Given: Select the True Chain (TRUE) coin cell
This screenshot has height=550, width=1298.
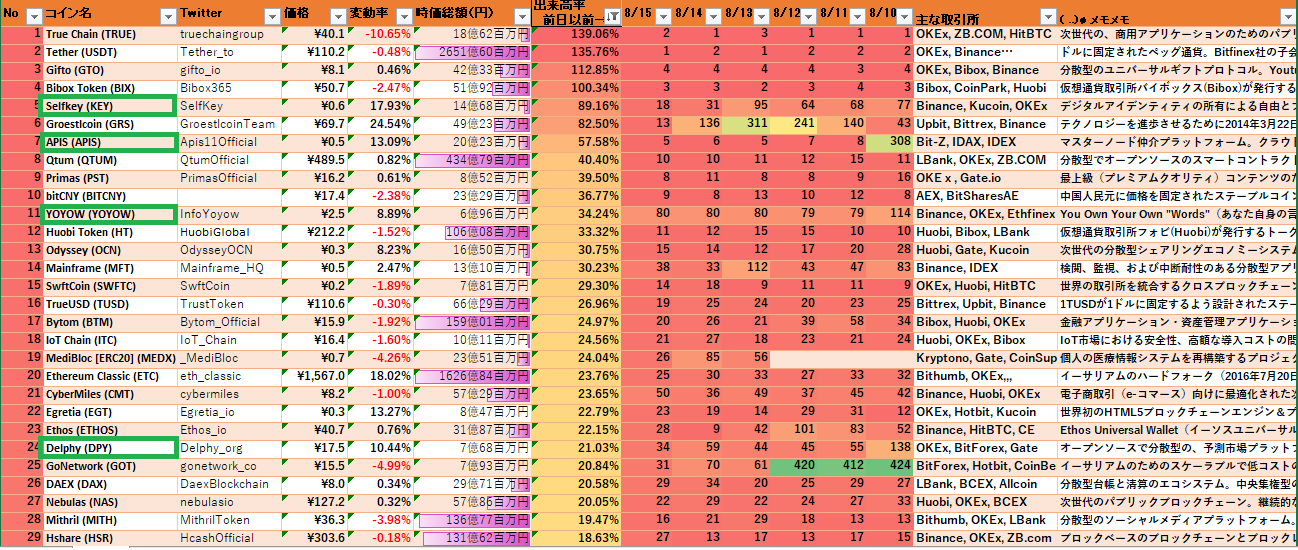Looking at the screenshot, I should [109, 35].
